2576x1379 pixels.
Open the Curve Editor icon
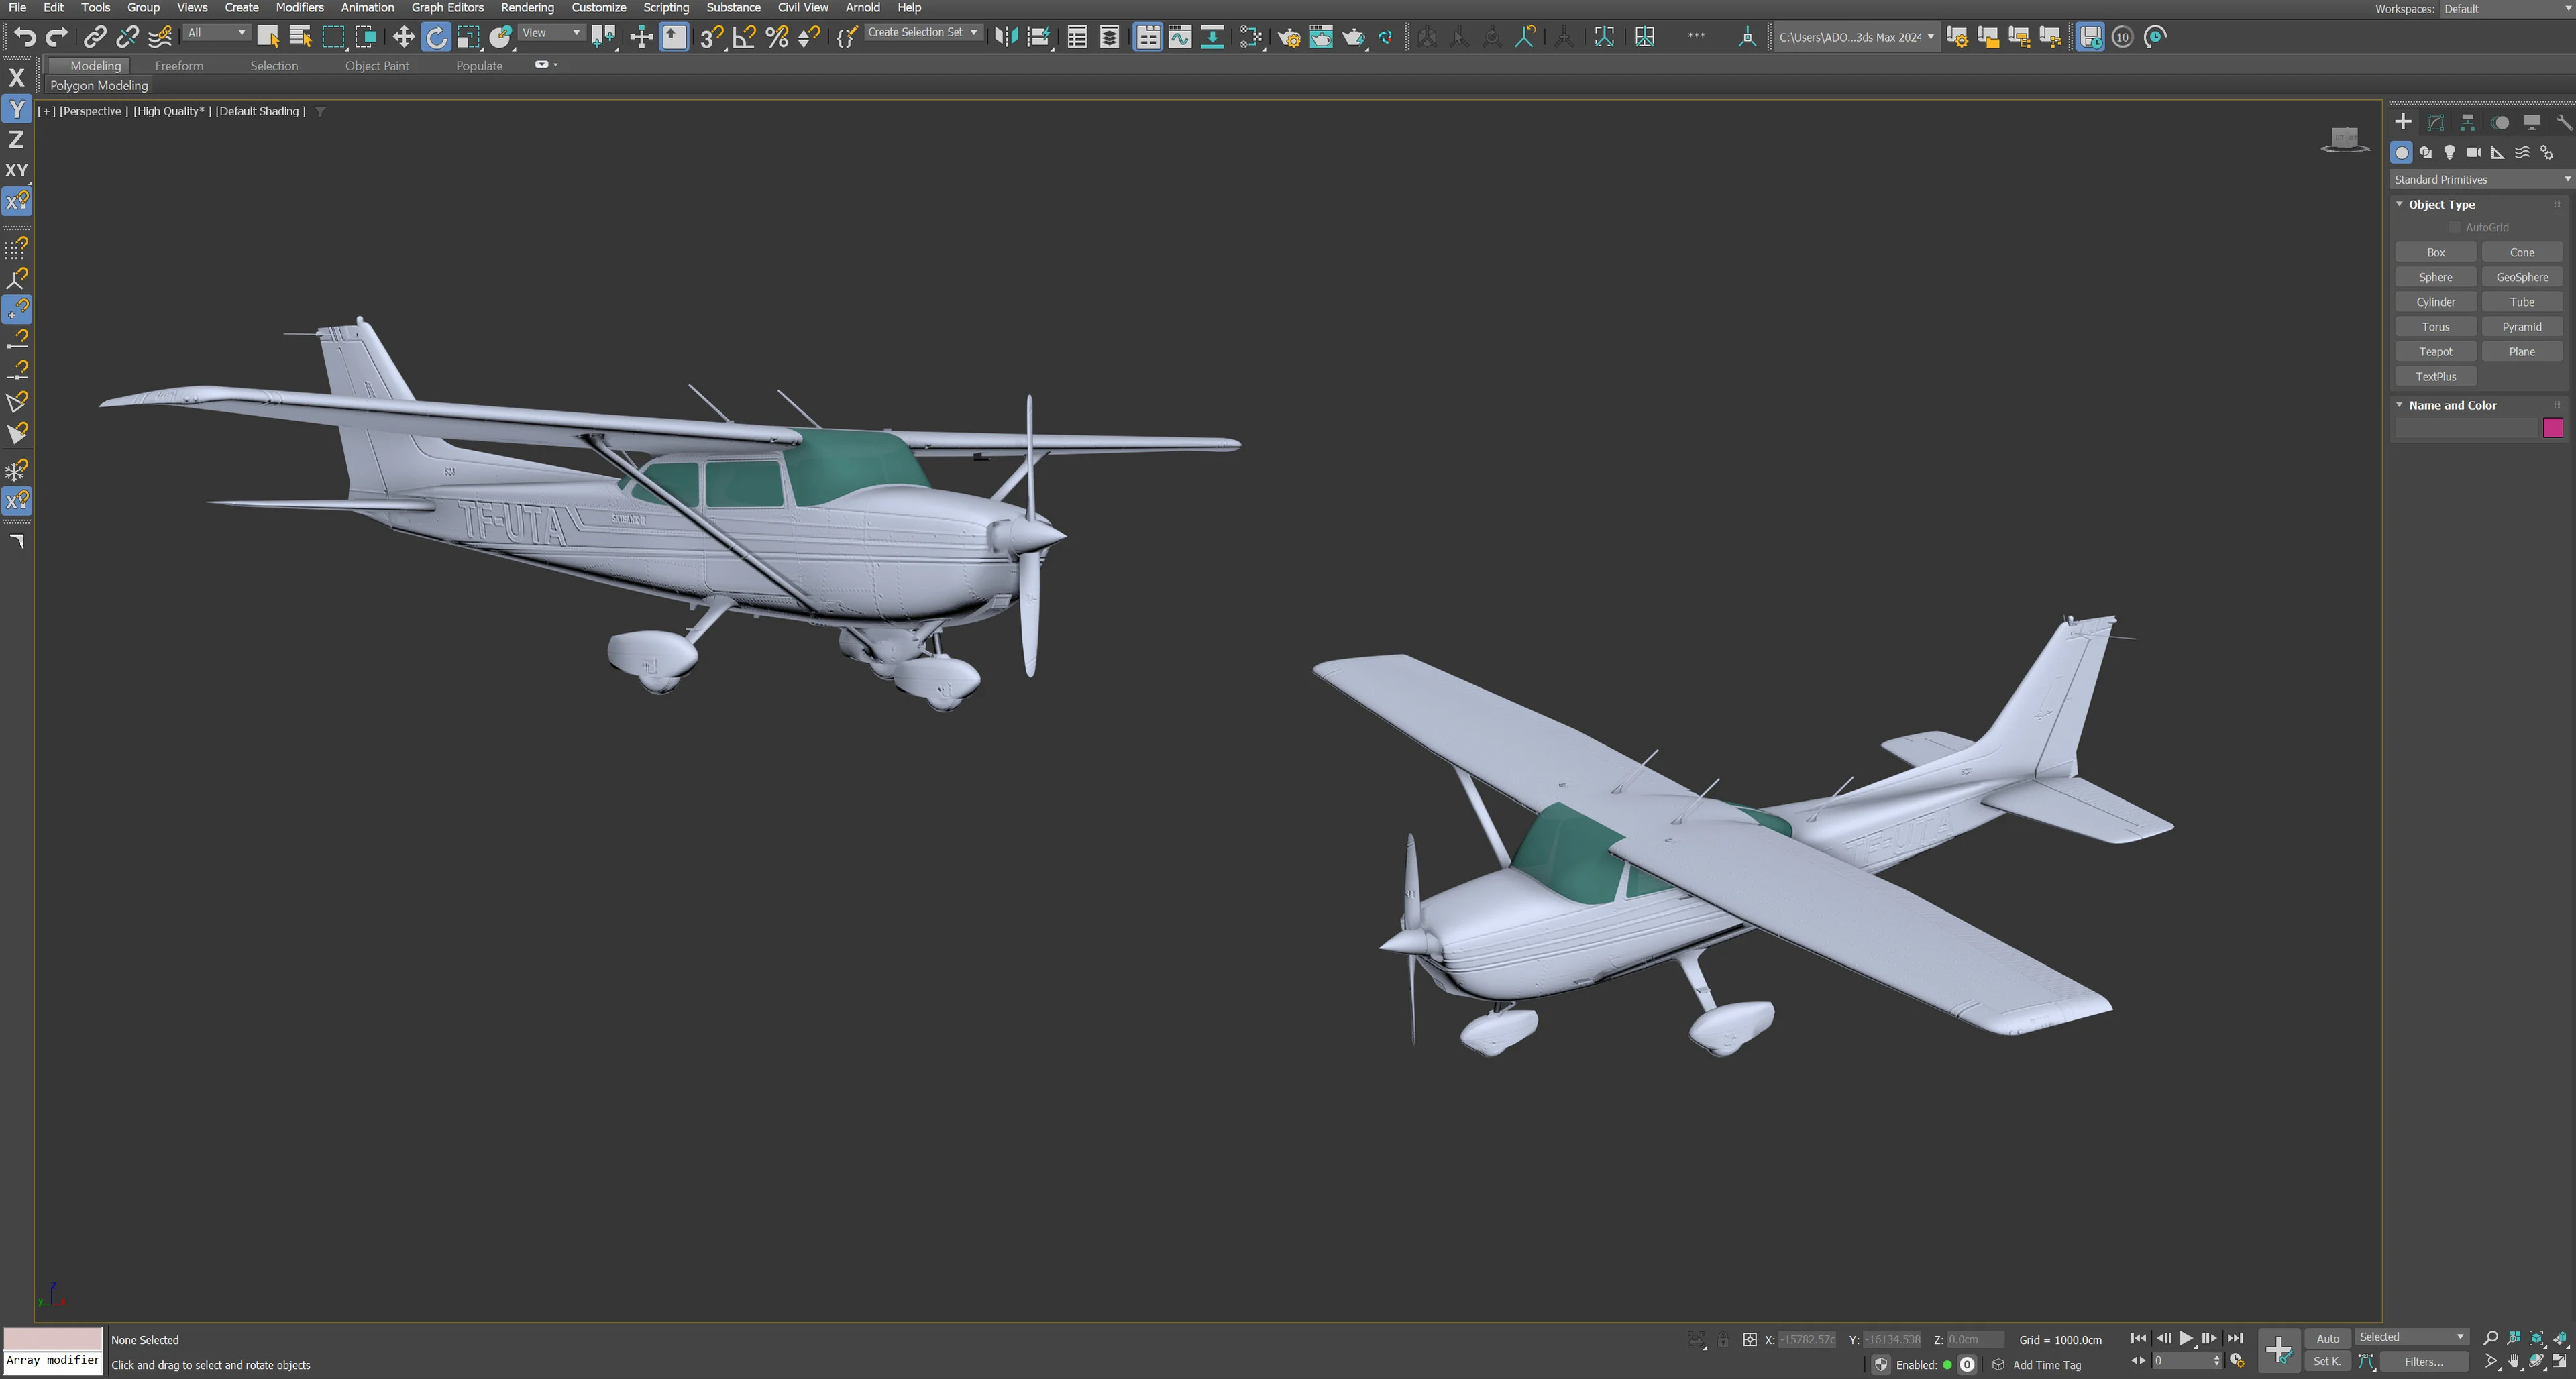[x=1180, y=37]
